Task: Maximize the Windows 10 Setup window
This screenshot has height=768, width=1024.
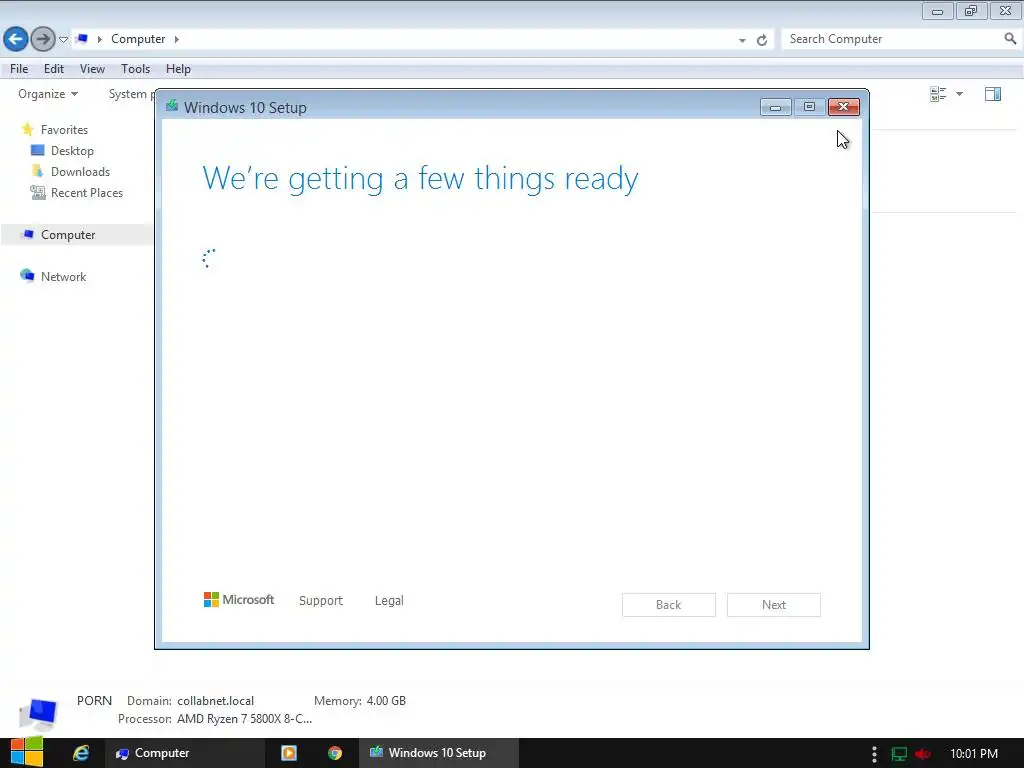Action: coord(810,107)
